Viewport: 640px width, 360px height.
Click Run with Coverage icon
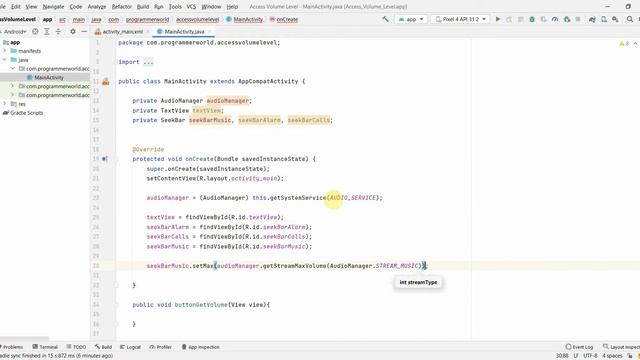pos(543,19)
